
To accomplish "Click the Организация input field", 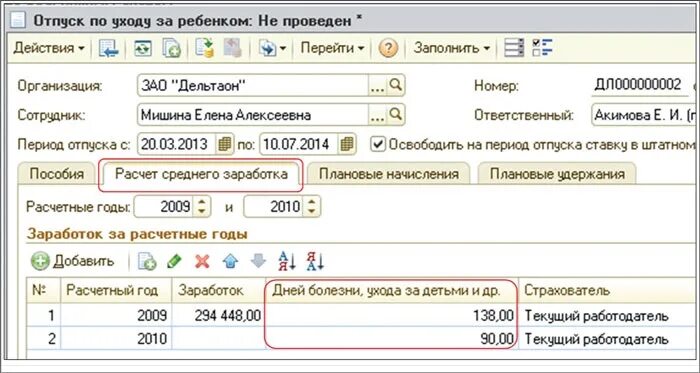I will click(x=253, y=86).
